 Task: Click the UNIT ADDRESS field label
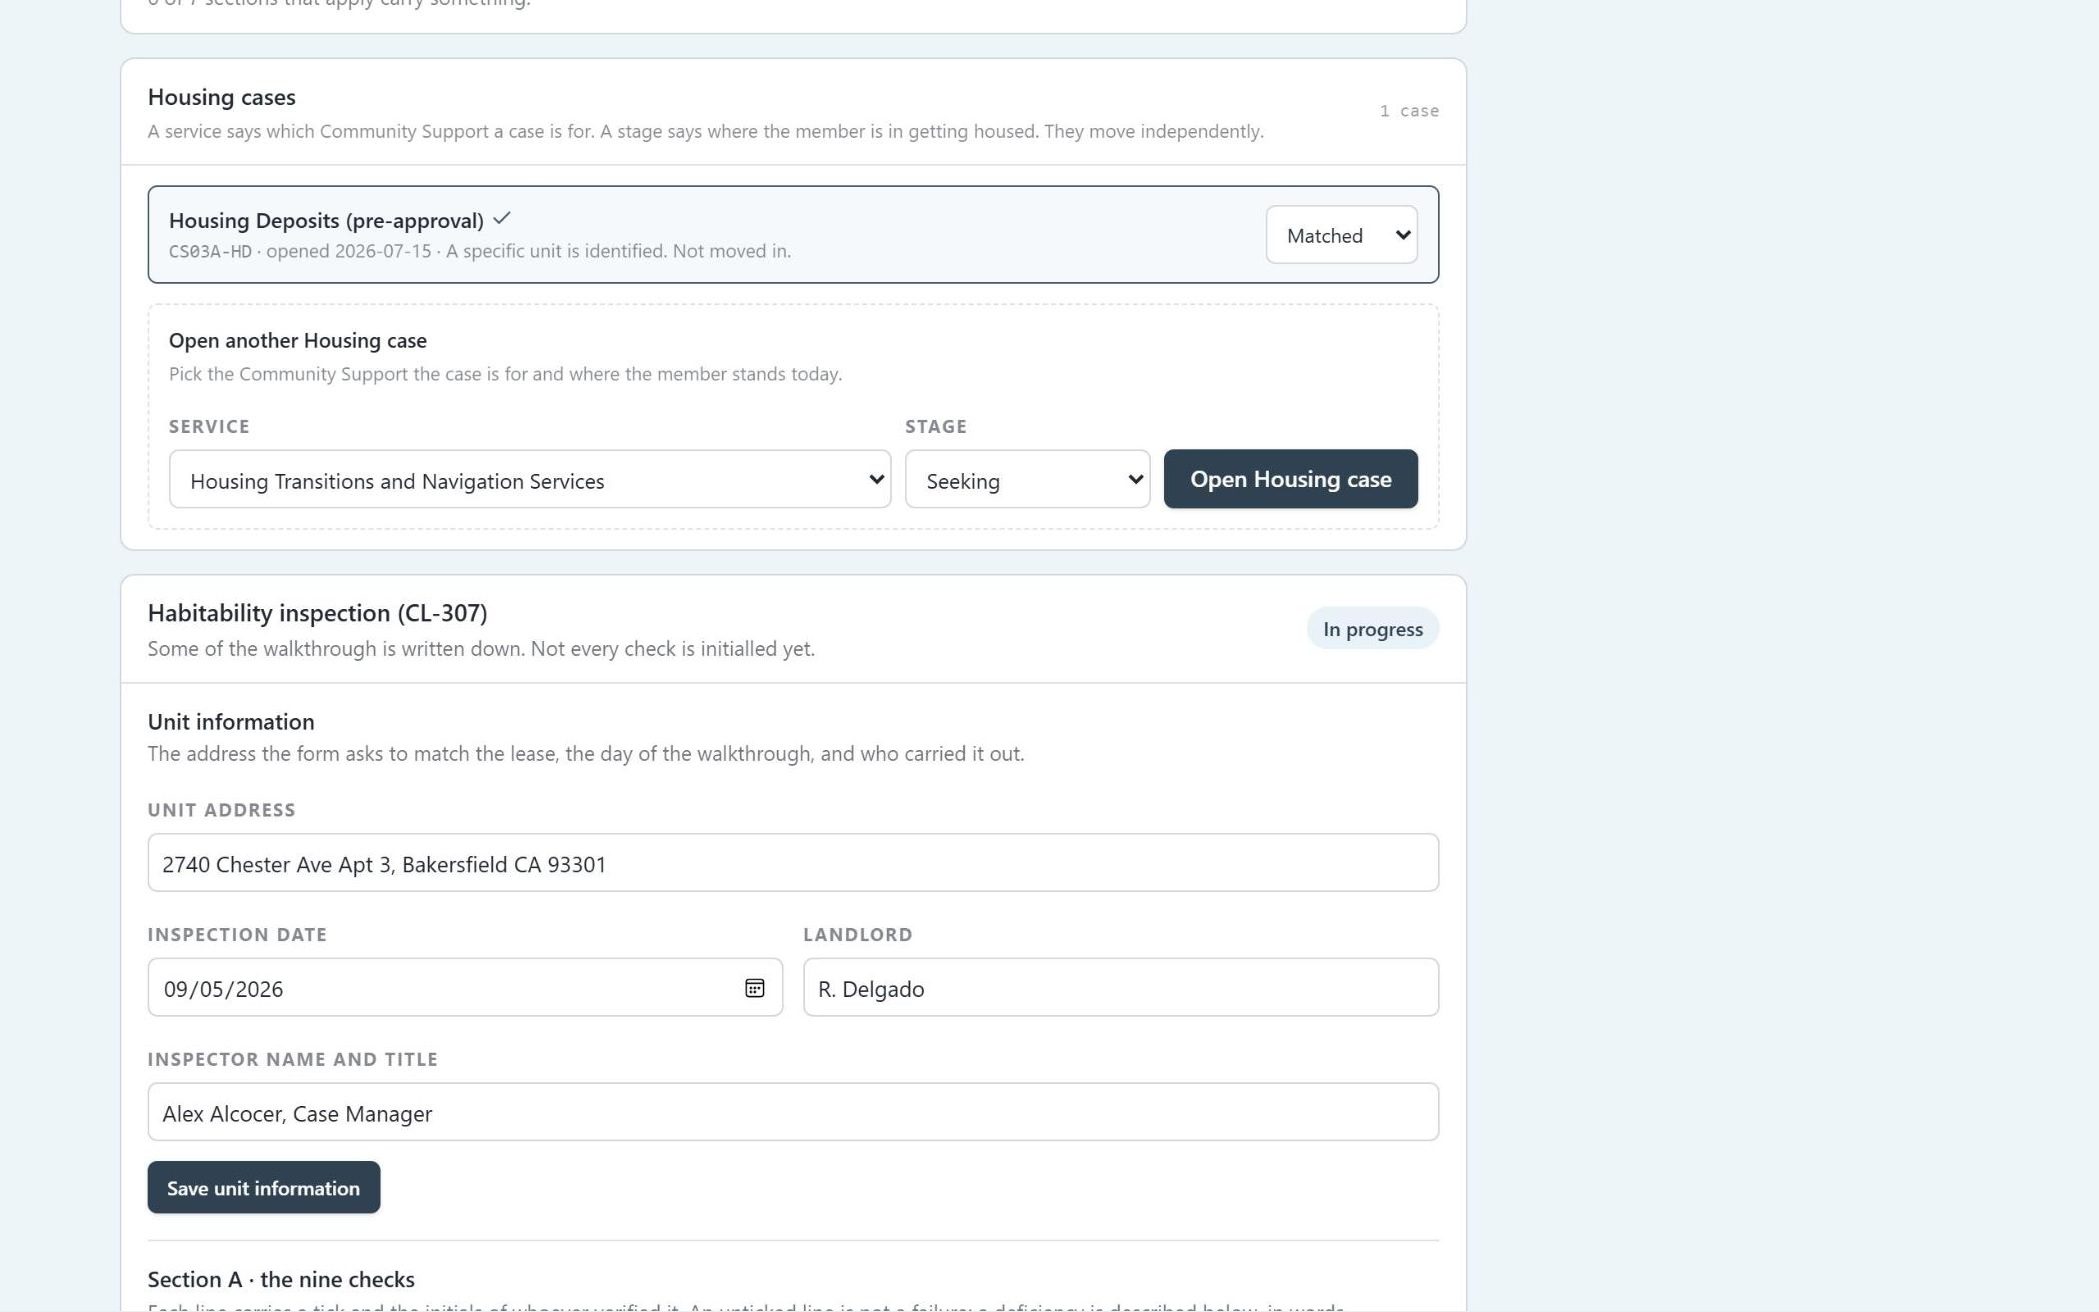[x=222, y=810]
